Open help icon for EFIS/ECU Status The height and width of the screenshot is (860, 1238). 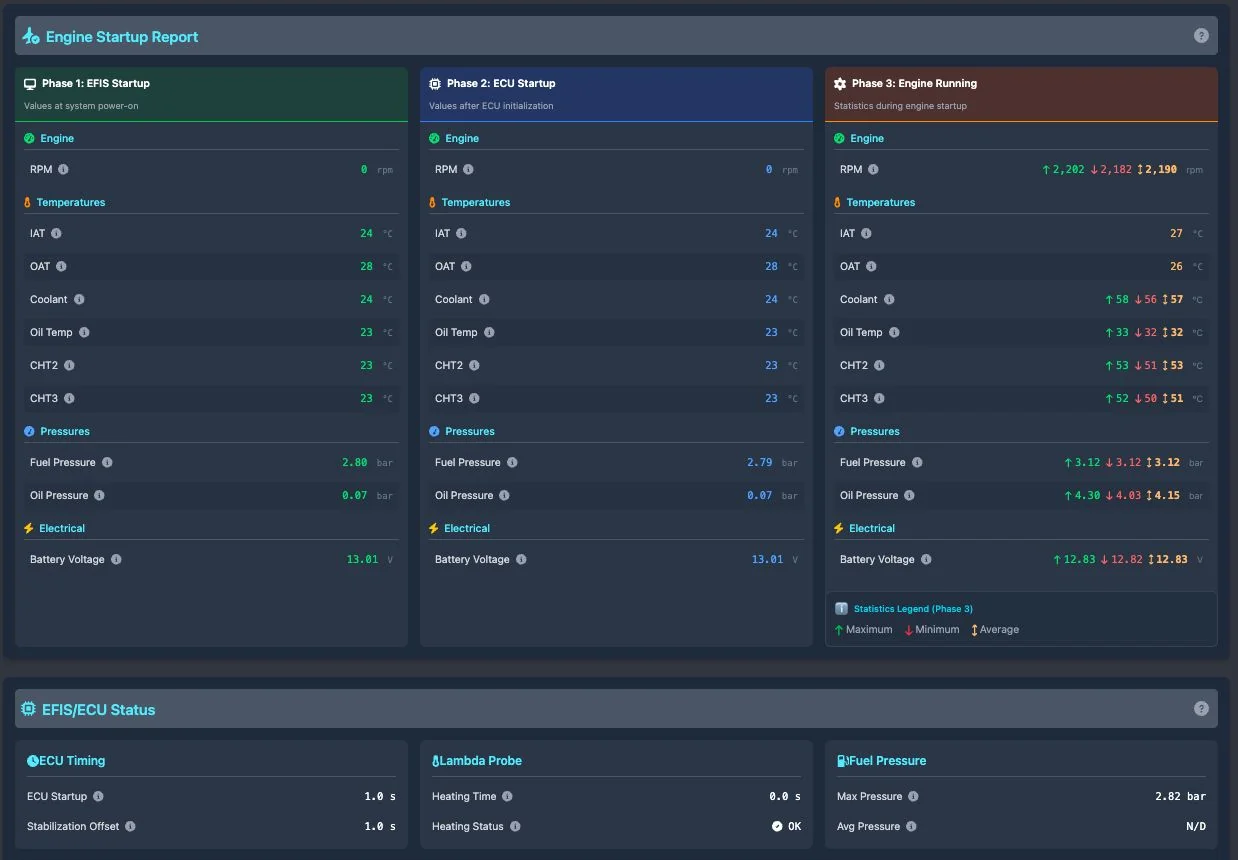point(1201,709)
